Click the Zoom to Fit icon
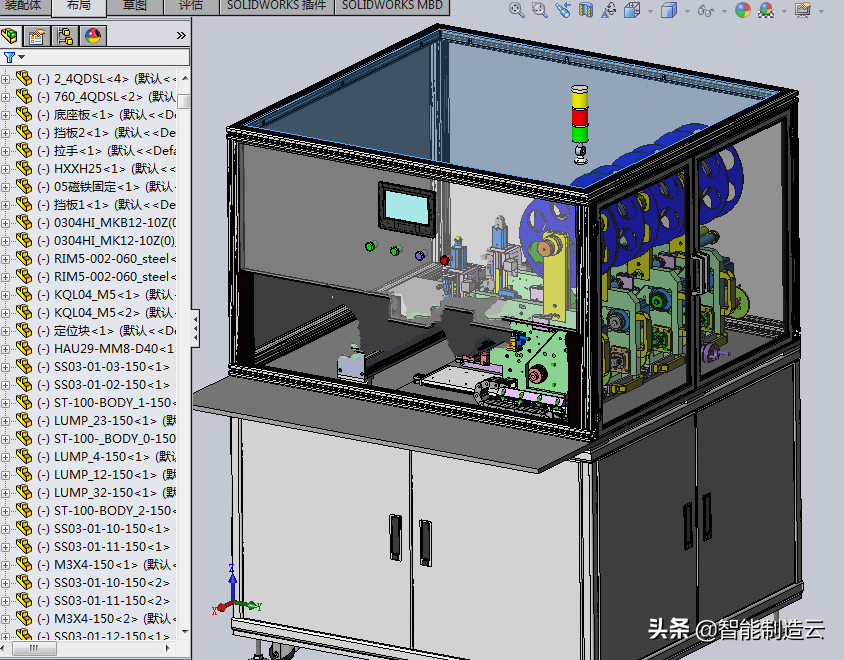 tap(517, 10)
